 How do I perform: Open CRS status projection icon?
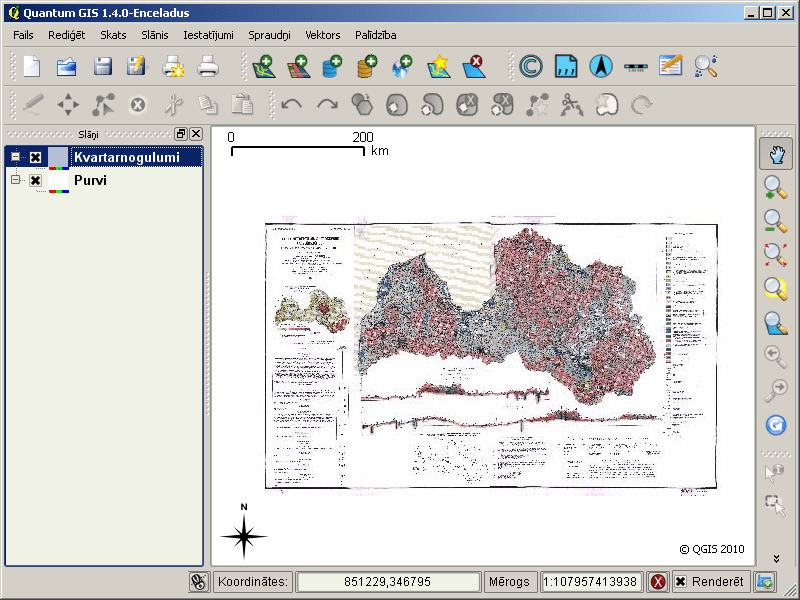[x=765, y=582]
